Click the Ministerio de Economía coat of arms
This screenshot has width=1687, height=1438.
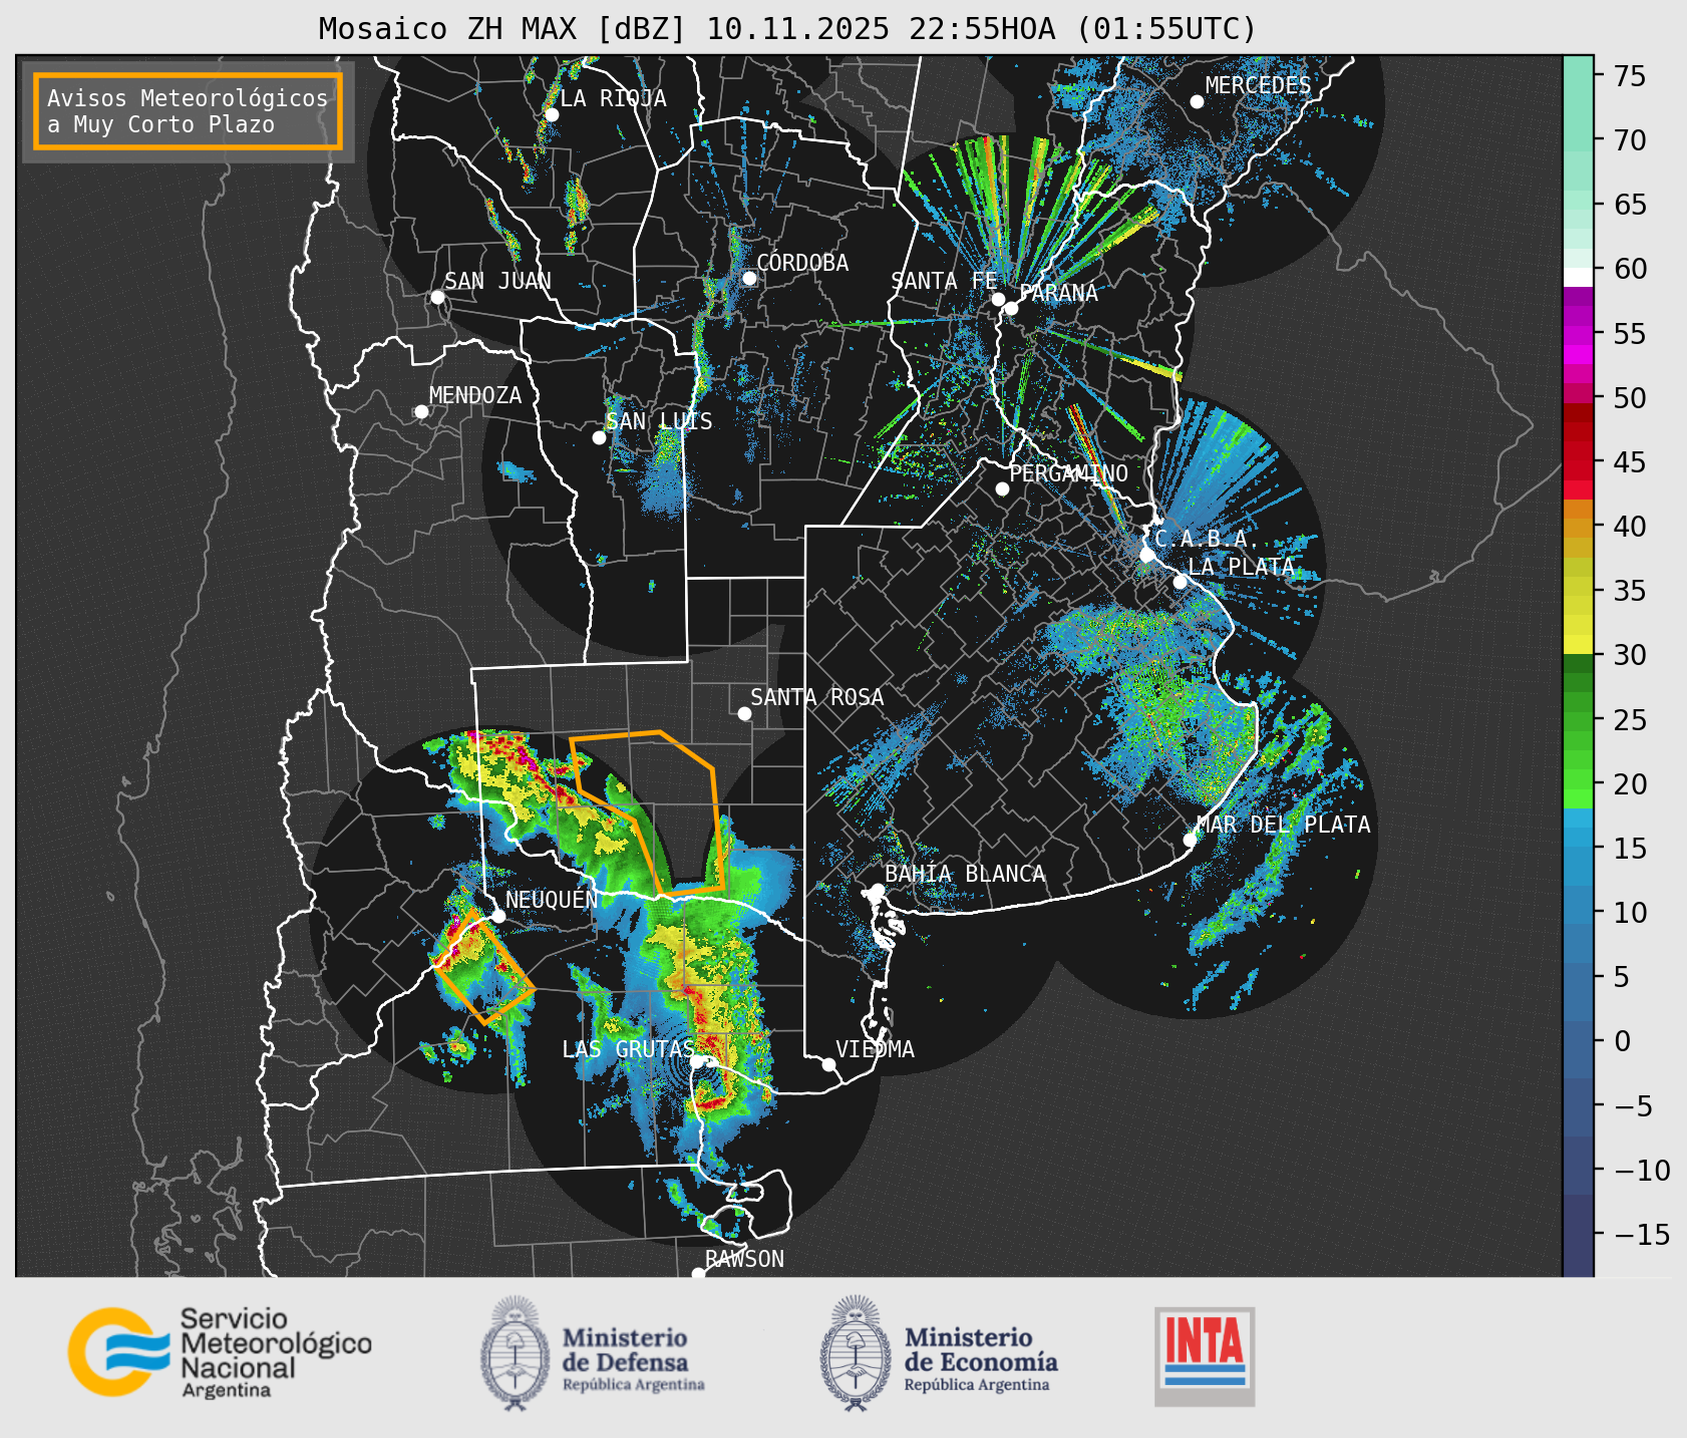pyautogui.click(x=855, y=1353)
